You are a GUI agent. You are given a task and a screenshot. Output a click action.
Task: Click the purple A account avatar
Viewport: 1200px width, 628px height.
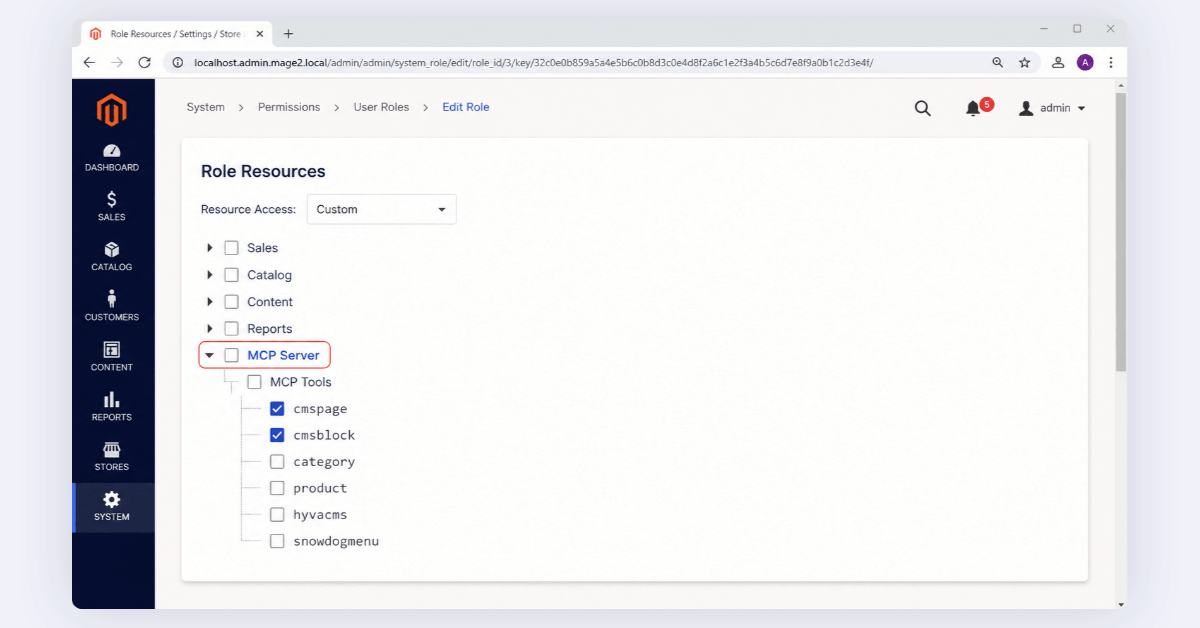tap(1085, 62)
